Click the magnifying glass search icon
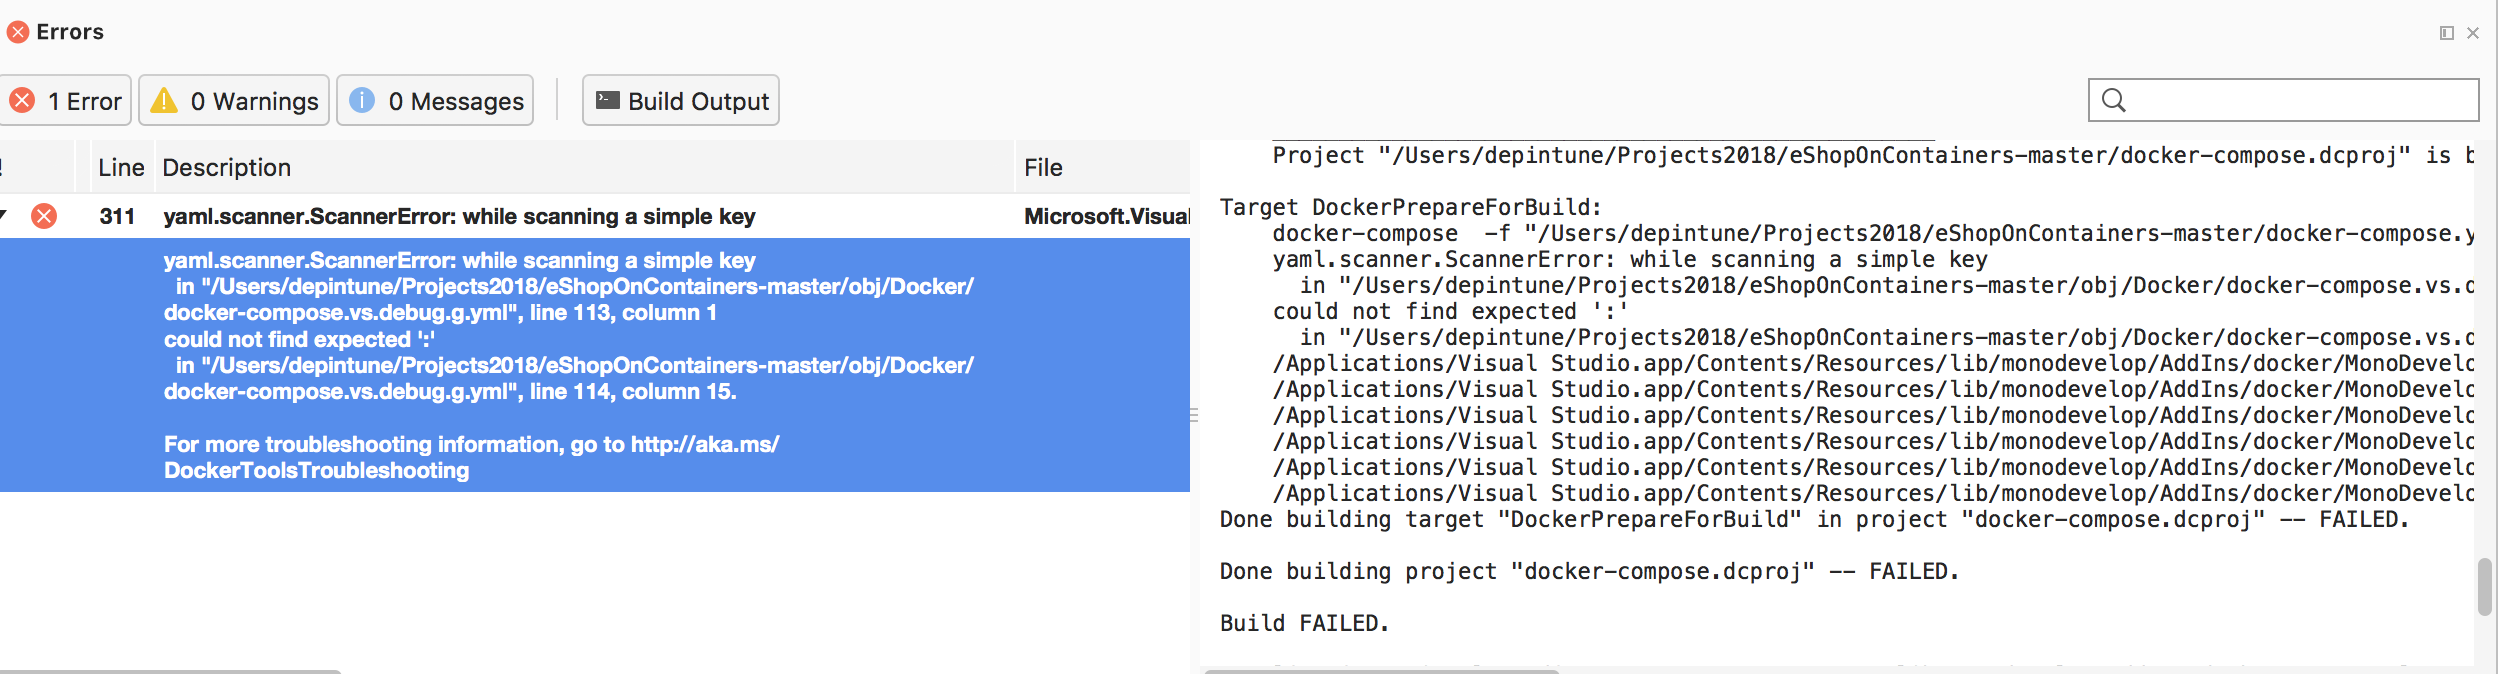Screen dimensions: 2498x674 [x=2114, y=100]
